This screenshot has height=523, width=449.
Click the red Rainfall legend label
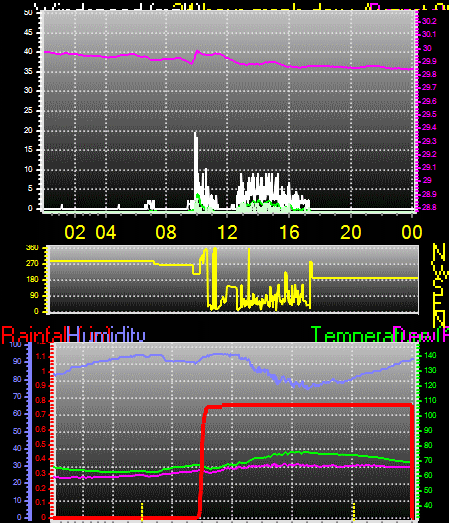click(34, 335)
